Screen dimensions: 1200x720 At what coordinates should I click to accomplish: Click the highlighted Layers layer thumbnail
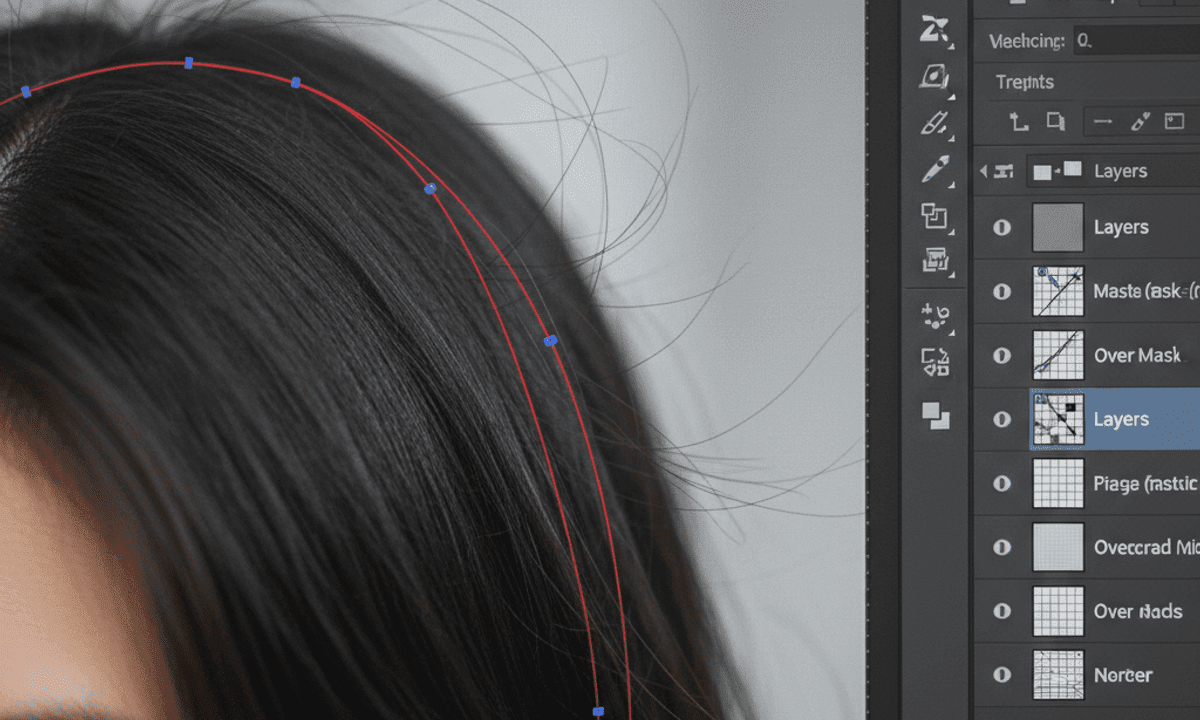click(x=1059, y=419)
